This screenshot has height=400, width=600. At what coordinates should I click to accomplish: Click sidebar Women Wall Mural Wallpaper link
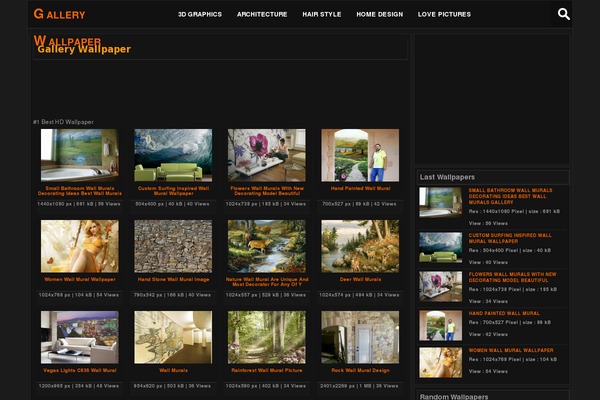coord(511,350)
